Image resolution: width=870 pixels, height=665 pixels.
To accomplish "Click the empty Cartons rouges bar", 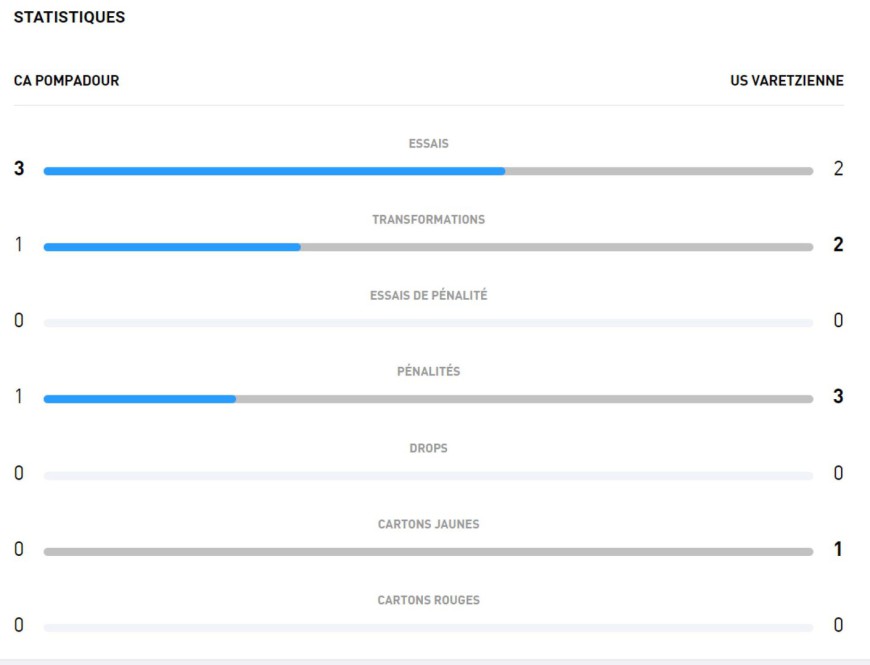I will pos(428,627).
